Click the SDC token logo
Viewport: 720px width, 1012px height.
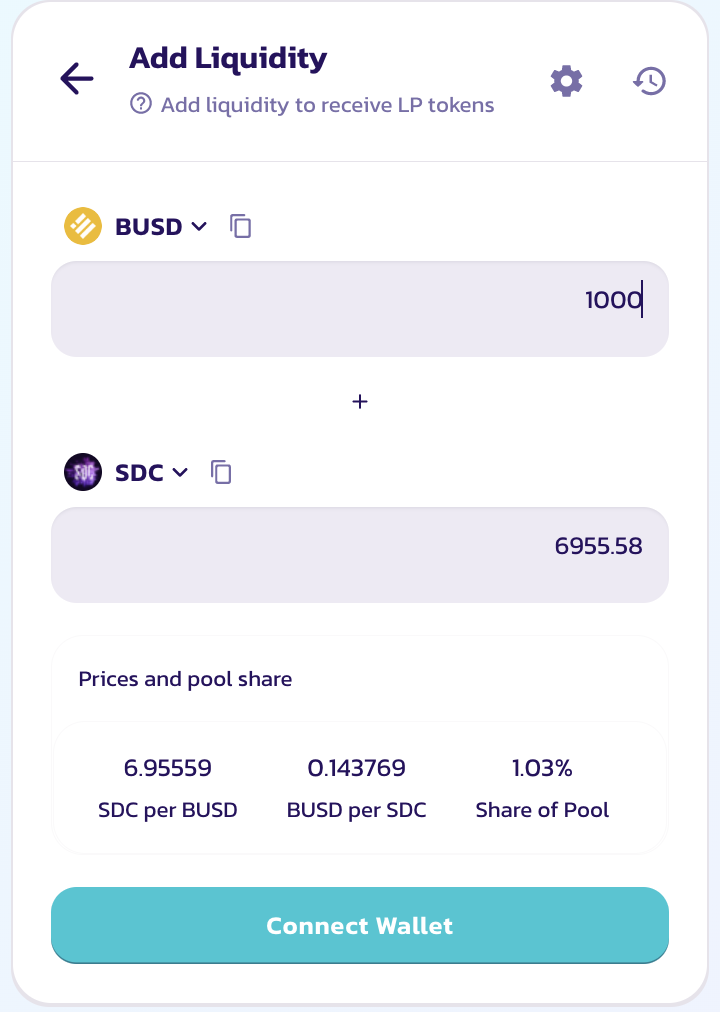[x=83, y=472]
